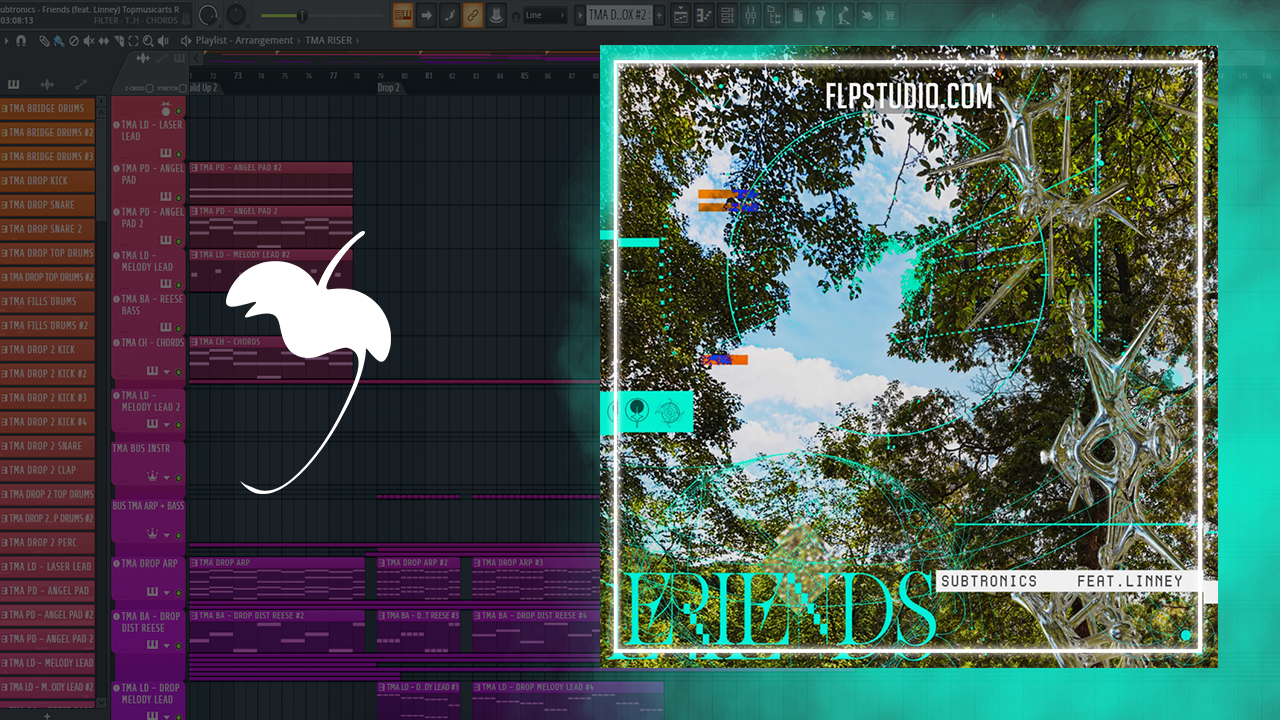Click the Piano roll toolbar icon
The height and width of the screenshot is (720, 1280).
point(703,15)
